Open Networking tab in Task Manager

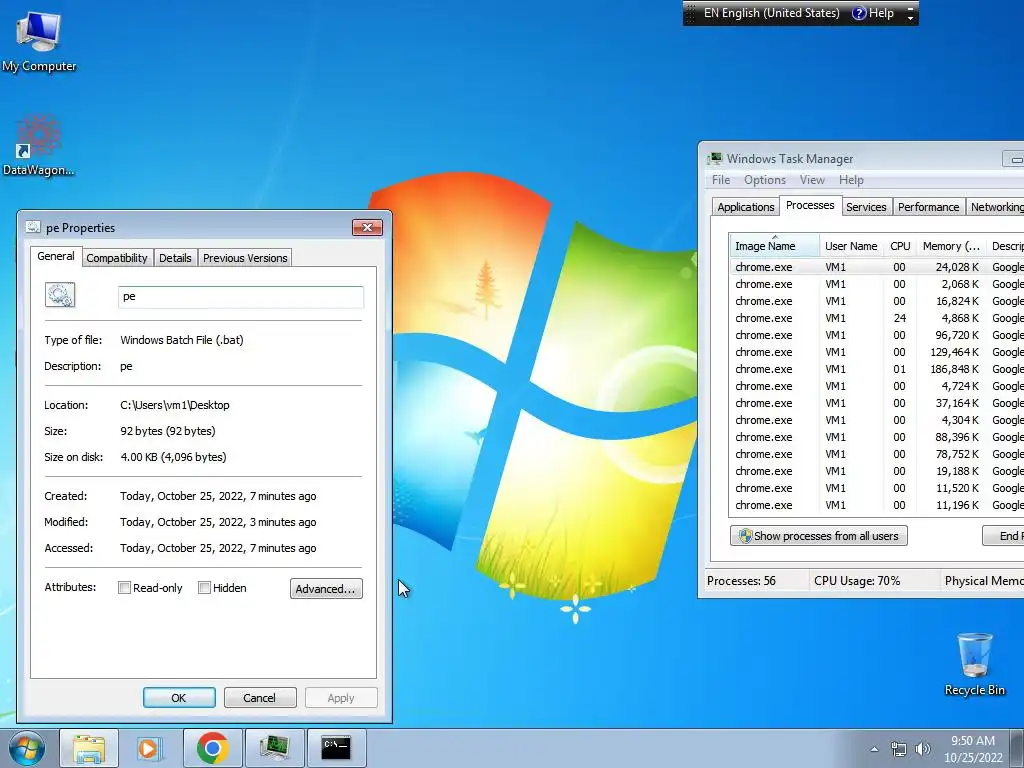tap(995, 207)
